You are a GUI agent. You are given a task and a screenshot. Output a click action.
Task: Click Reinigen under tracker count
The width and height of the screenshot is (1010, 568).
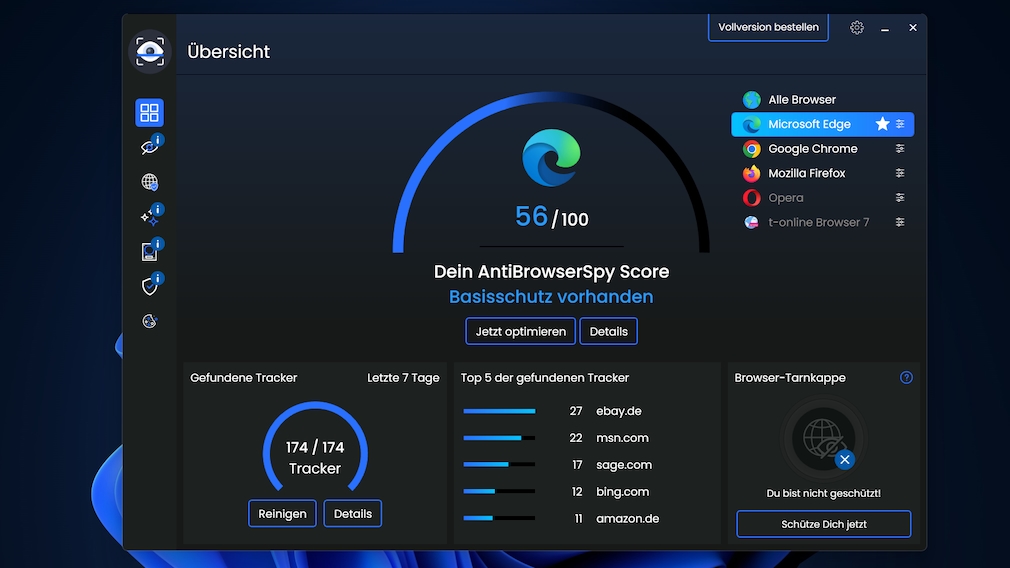click(x=282, y=513)
